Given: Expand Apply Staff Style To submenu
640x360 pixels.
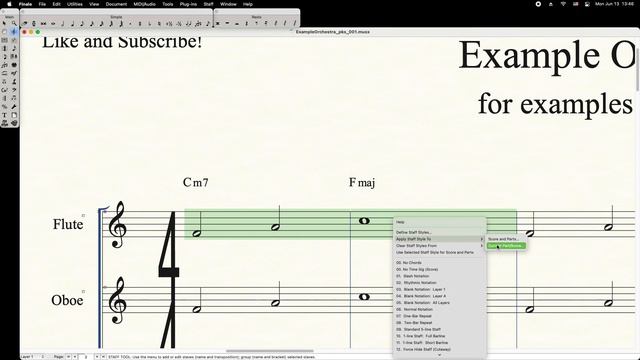Looking at the screenshot, I should 440,239.
